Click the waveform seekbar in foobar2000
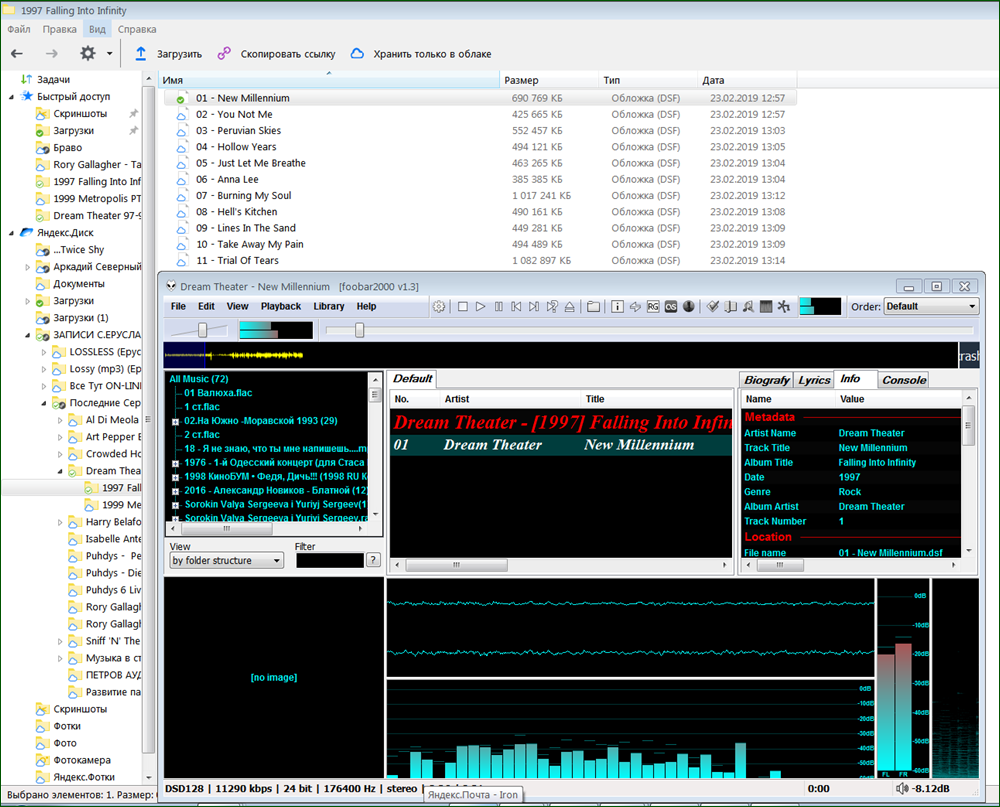The image size is (1000, 807). pos(561,355)
